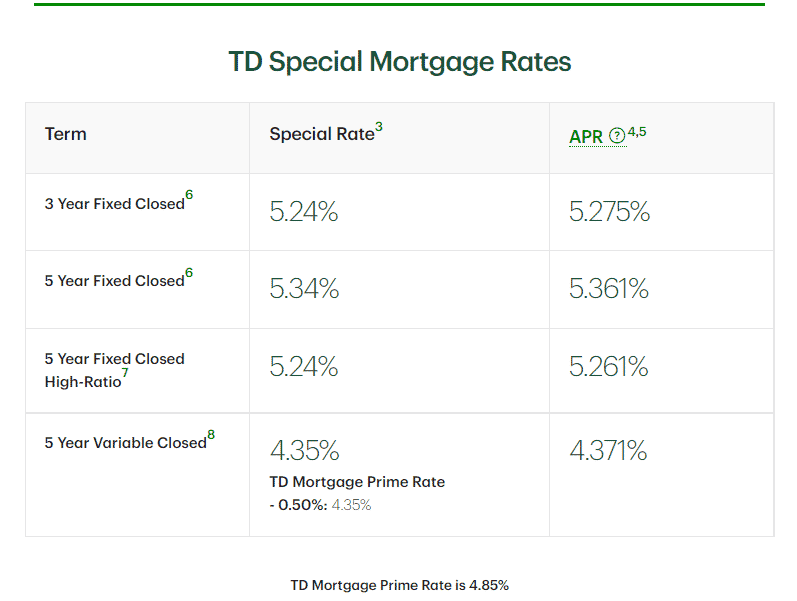Select the 5 Year Variable Closed row label
This screenshot has width=797, height=601.
point(125,443)
